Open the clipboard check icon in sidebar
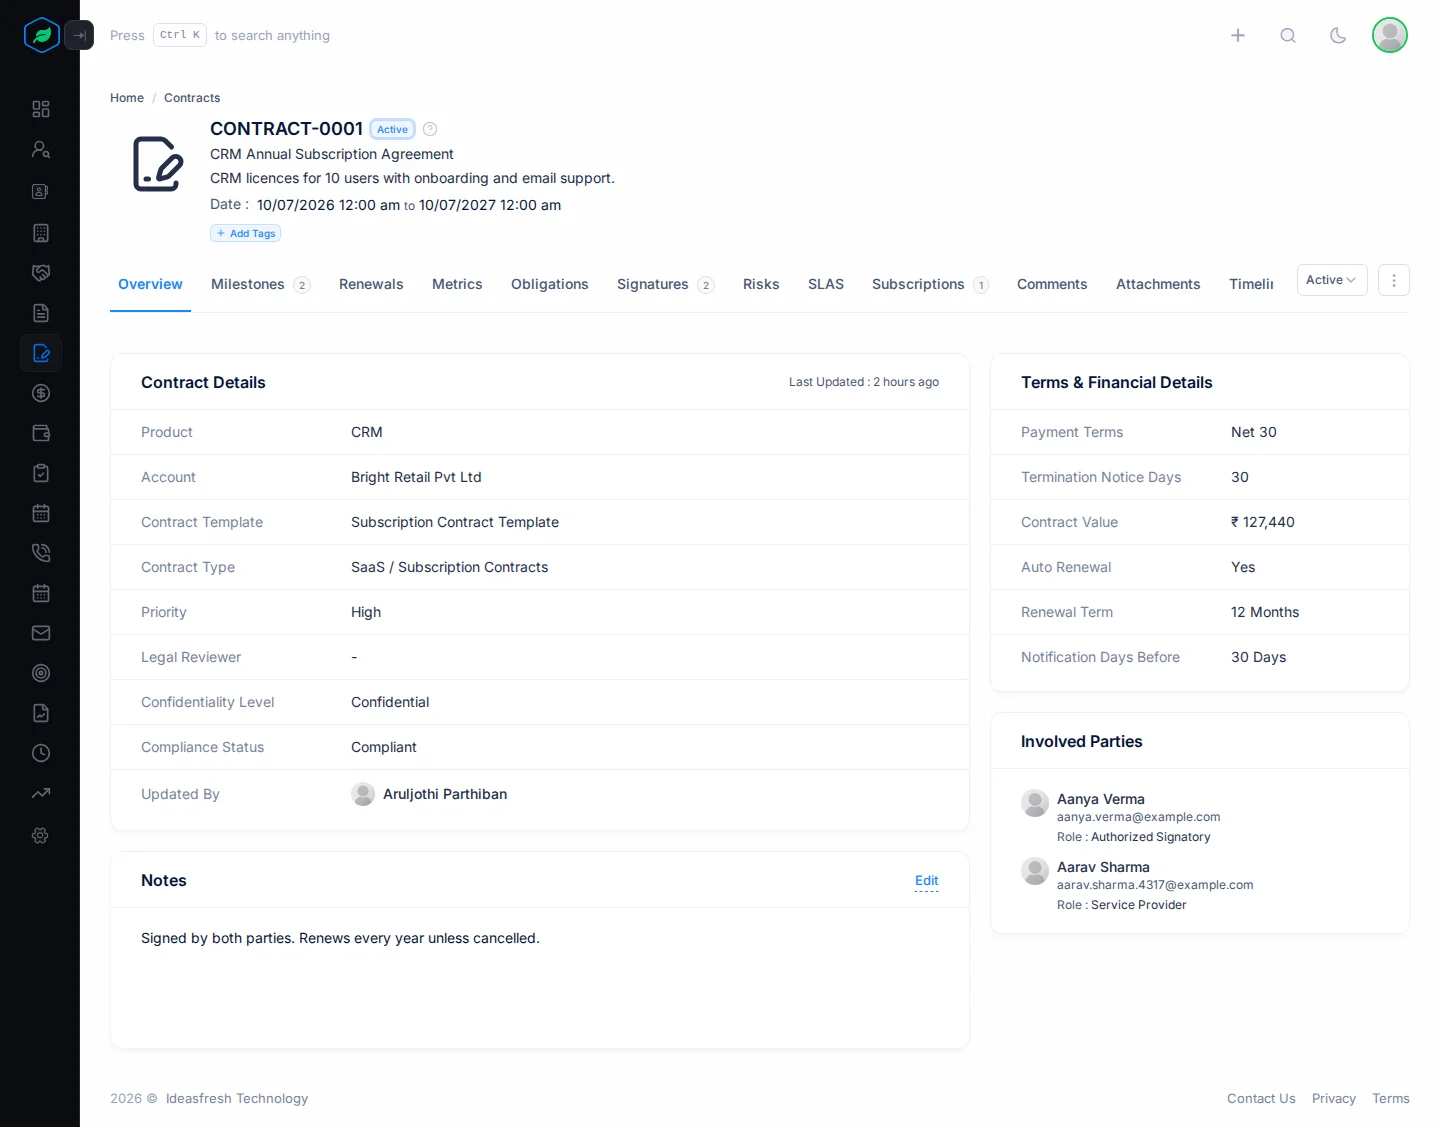The height and width of the screenshot is (1127, 1440). 41,473
